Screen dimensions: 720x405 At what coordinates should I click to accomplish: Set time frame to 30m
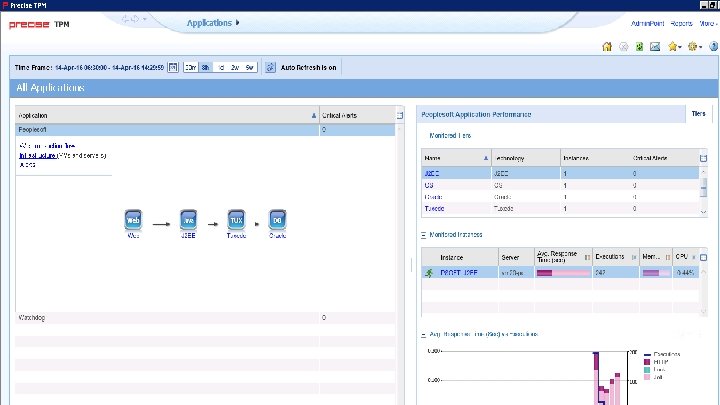coord(191,68)
